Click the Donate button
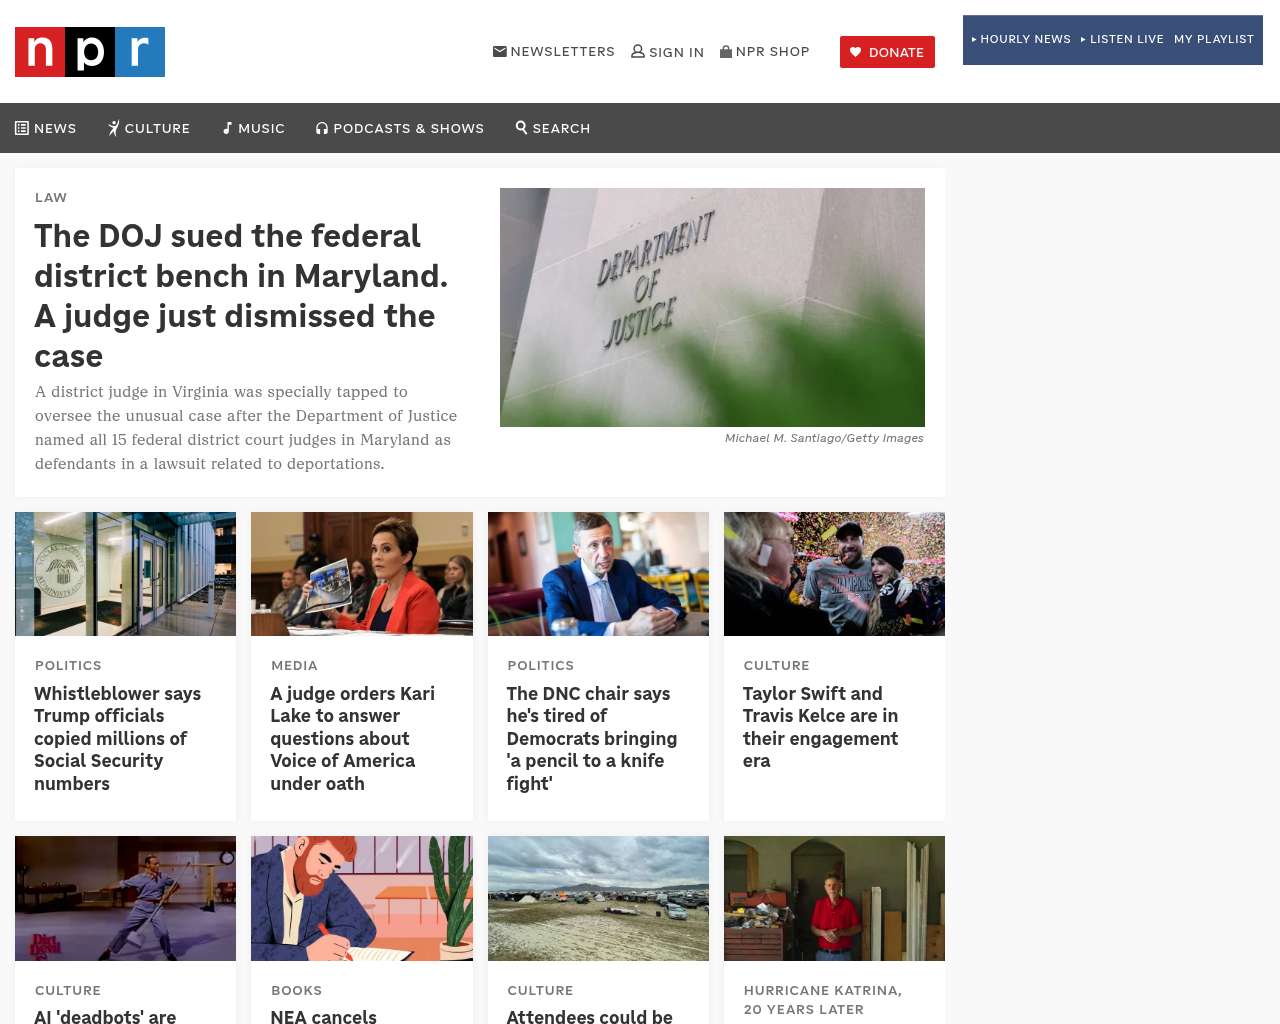1280x1024 pixels. click(x=887, y=52)
